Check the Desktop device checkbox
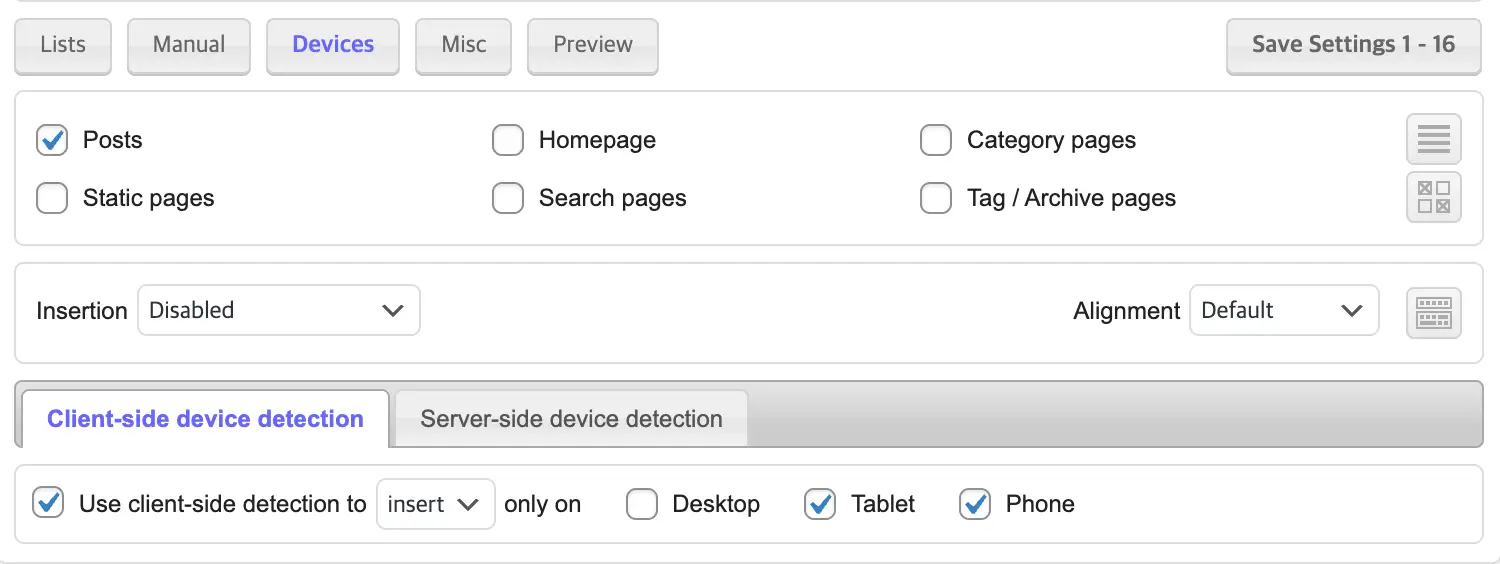Image resolution: width=1500 pixels, height=564 pixels. 642,504
